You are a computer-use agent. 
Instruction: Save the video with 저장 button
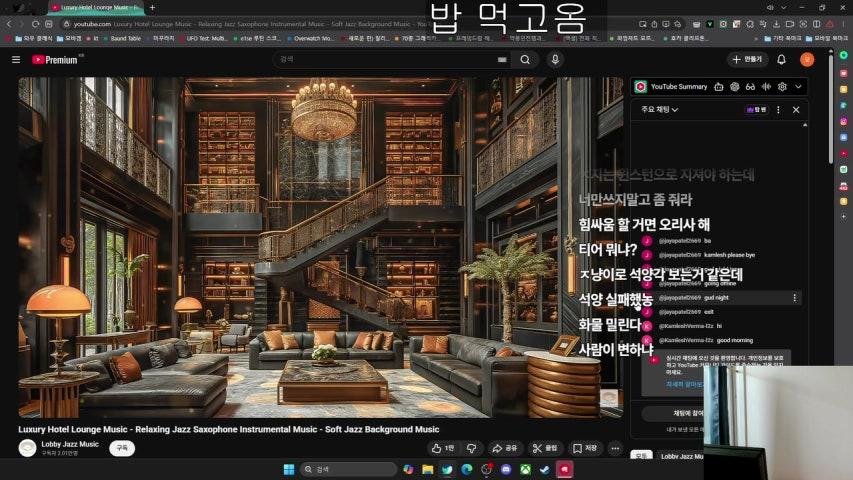[x=585, y=448]
